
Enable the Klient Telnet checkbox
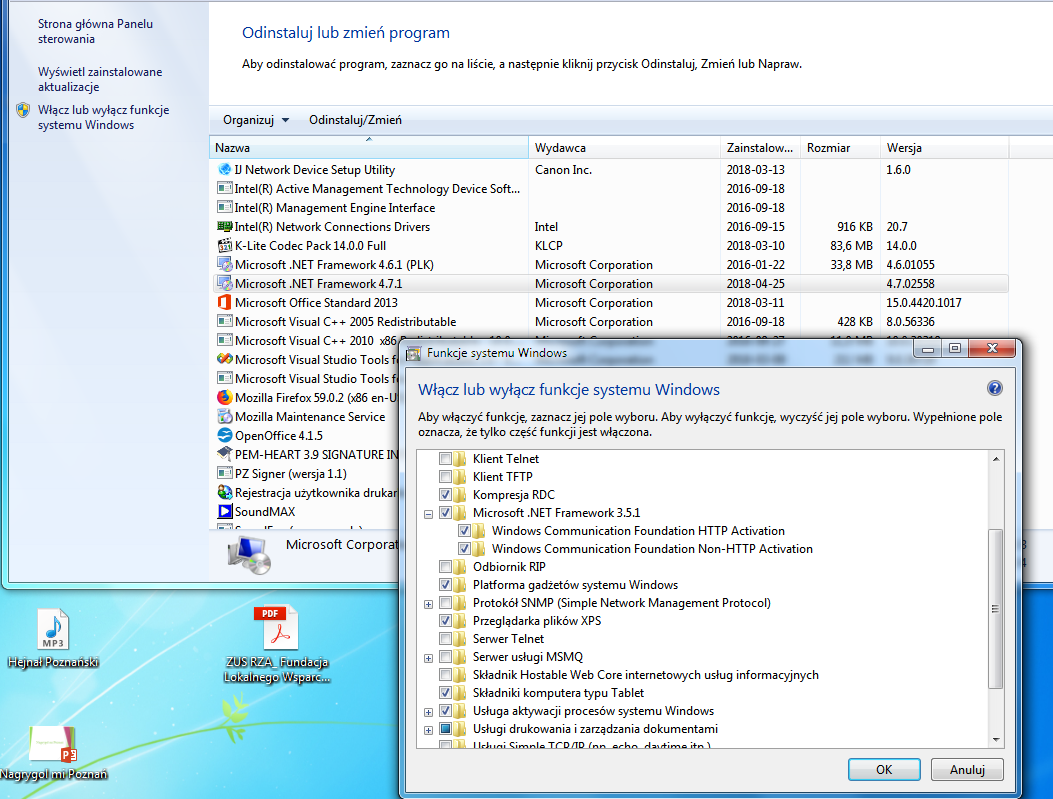445,459
